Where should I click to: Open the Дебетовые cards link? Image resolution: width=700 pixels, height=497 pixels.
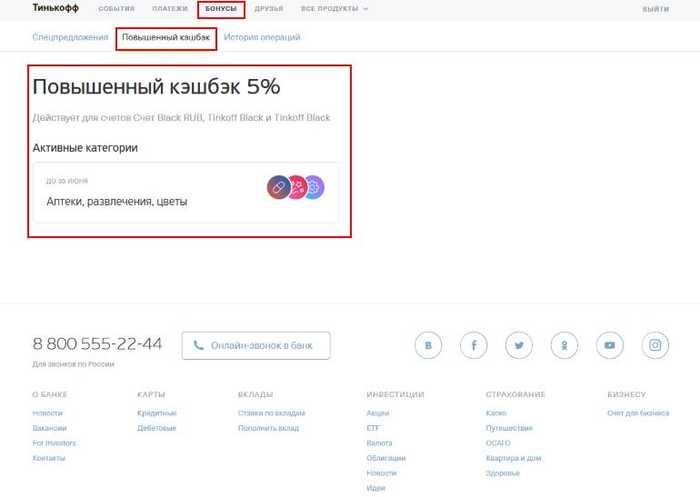(x=157, y=428)
